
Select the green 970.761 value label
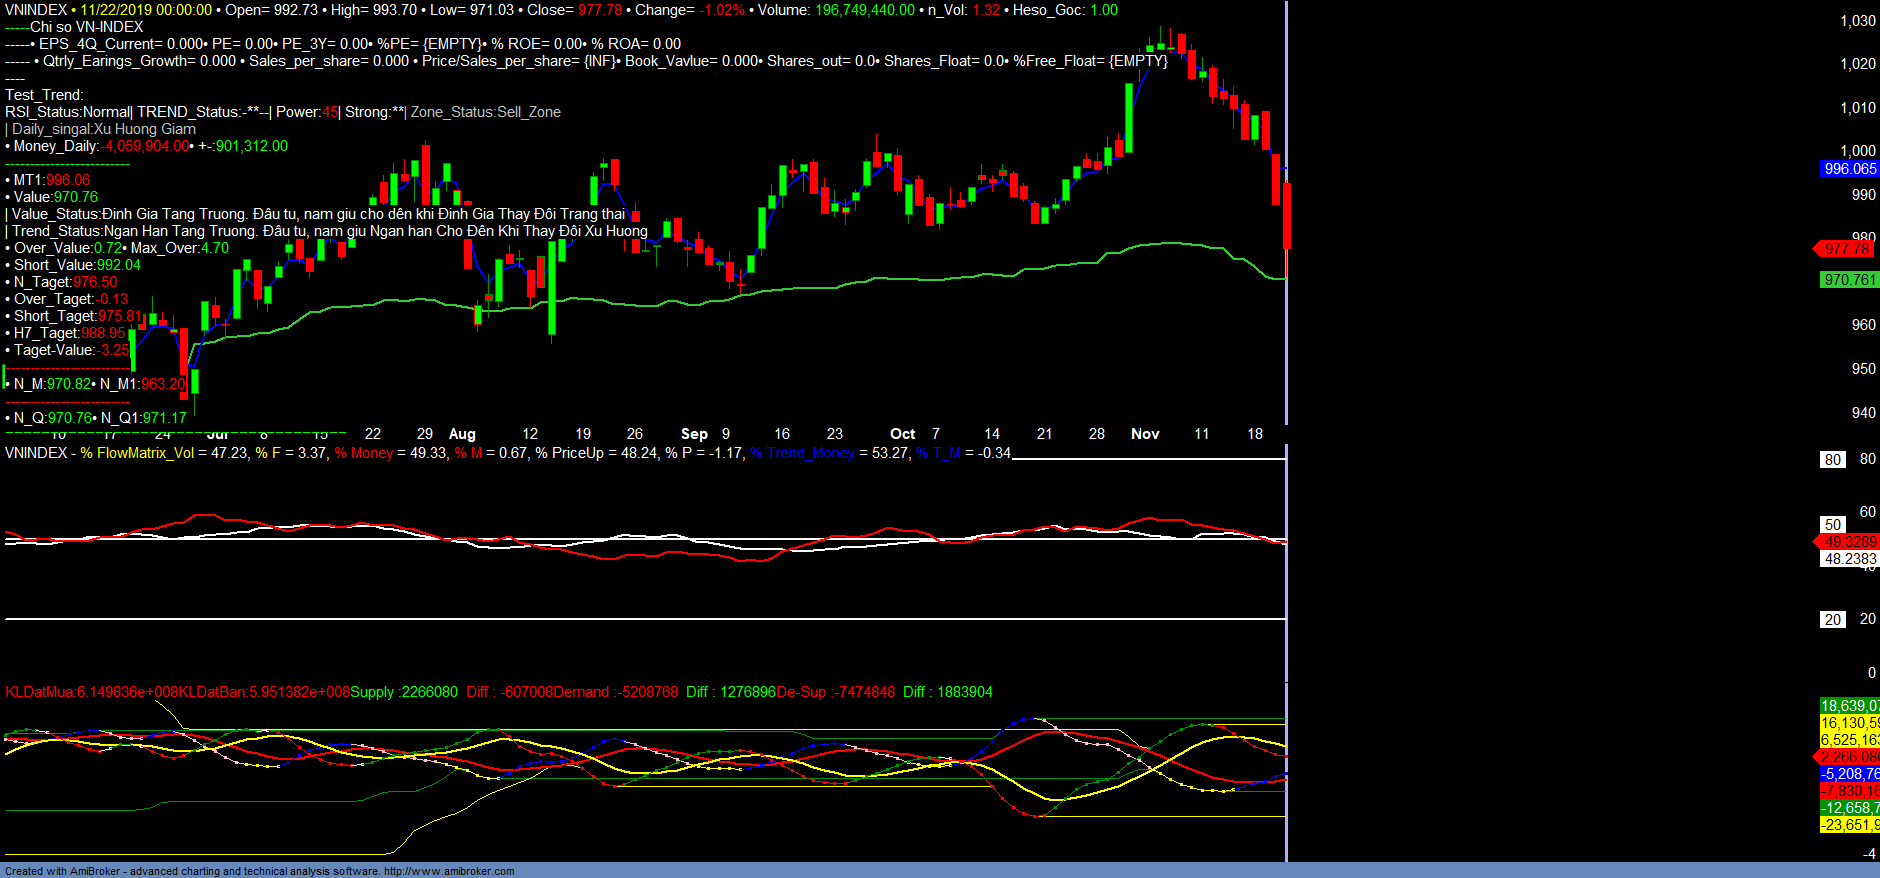[x=1849, y=280]
